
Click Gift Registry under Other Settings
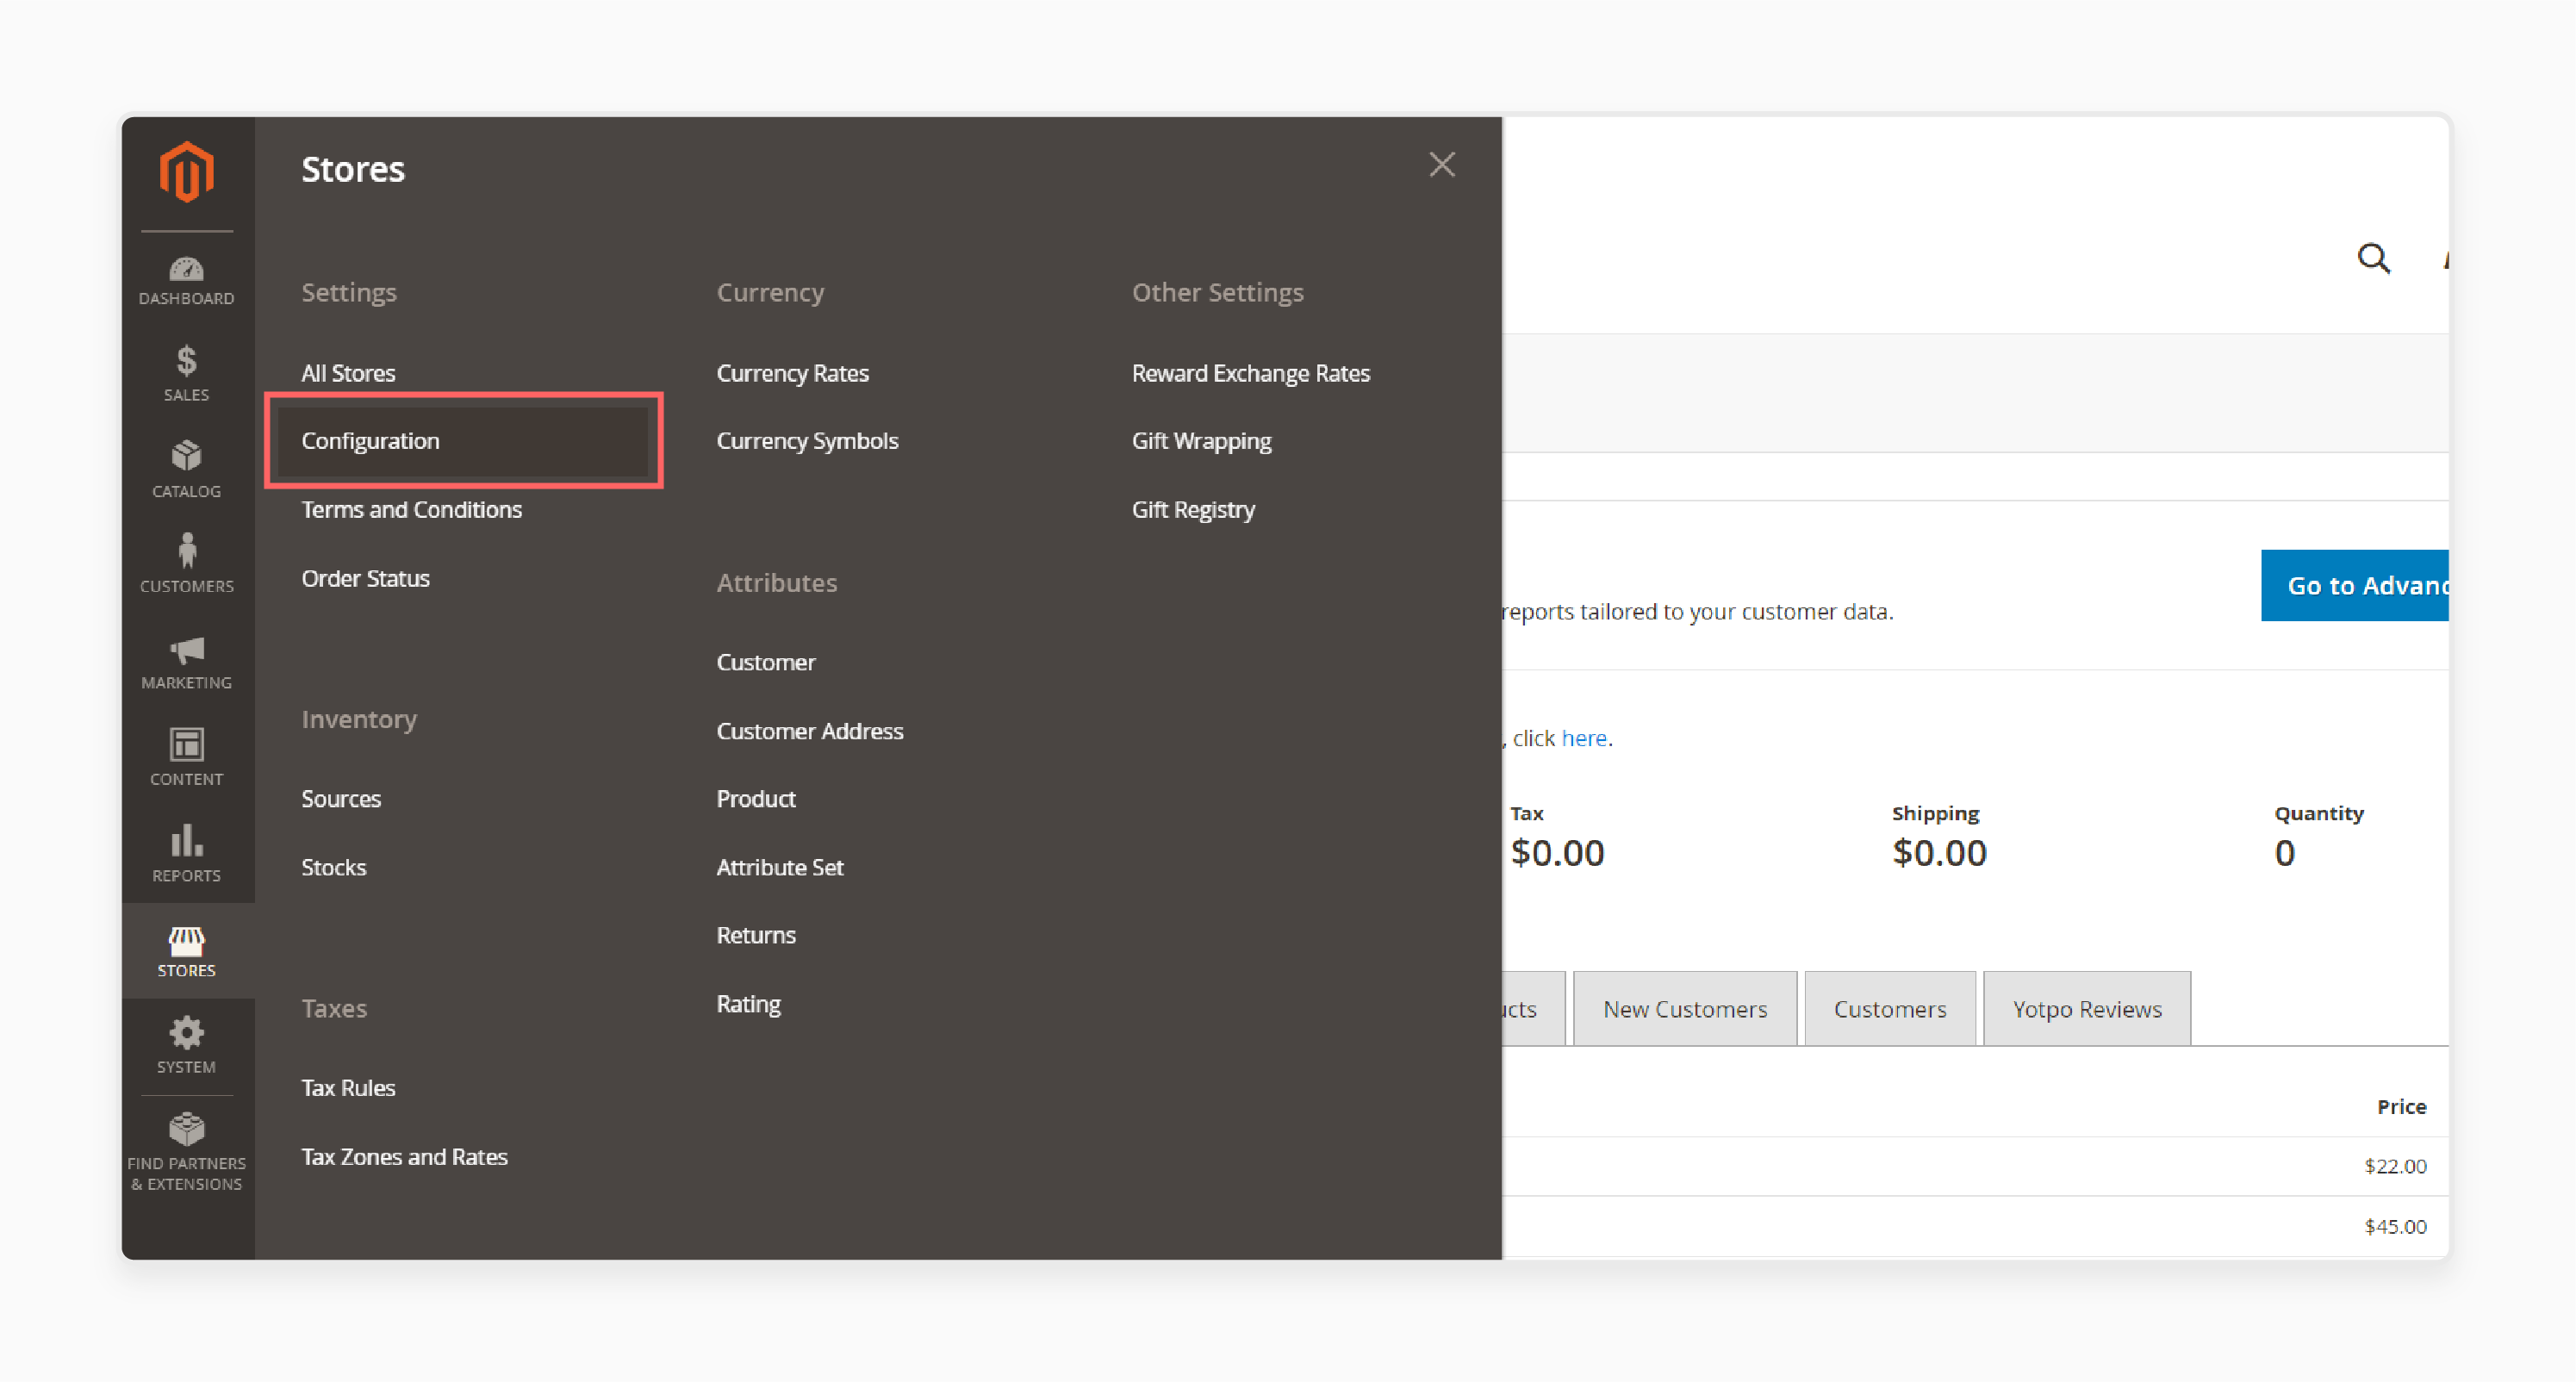(x=1192, y=507)
